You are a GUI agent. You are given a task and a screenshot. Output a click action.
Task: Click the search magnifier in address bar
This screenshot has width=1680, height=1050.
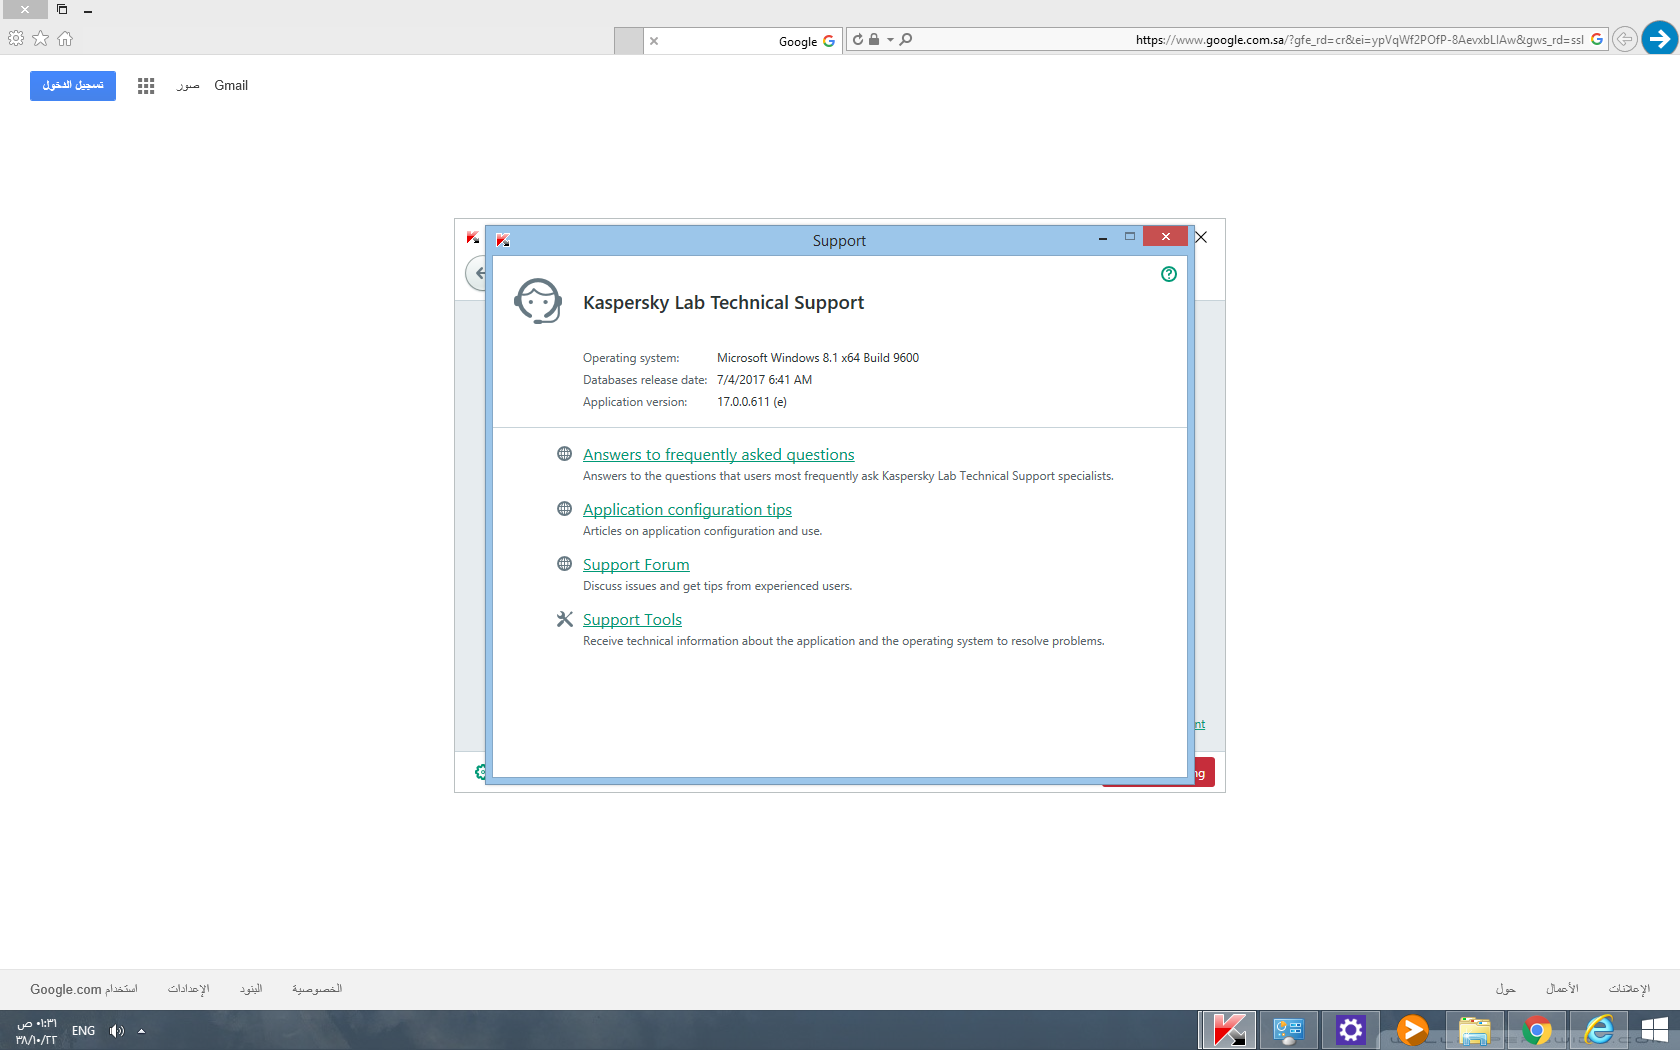(x=906, y=39)
